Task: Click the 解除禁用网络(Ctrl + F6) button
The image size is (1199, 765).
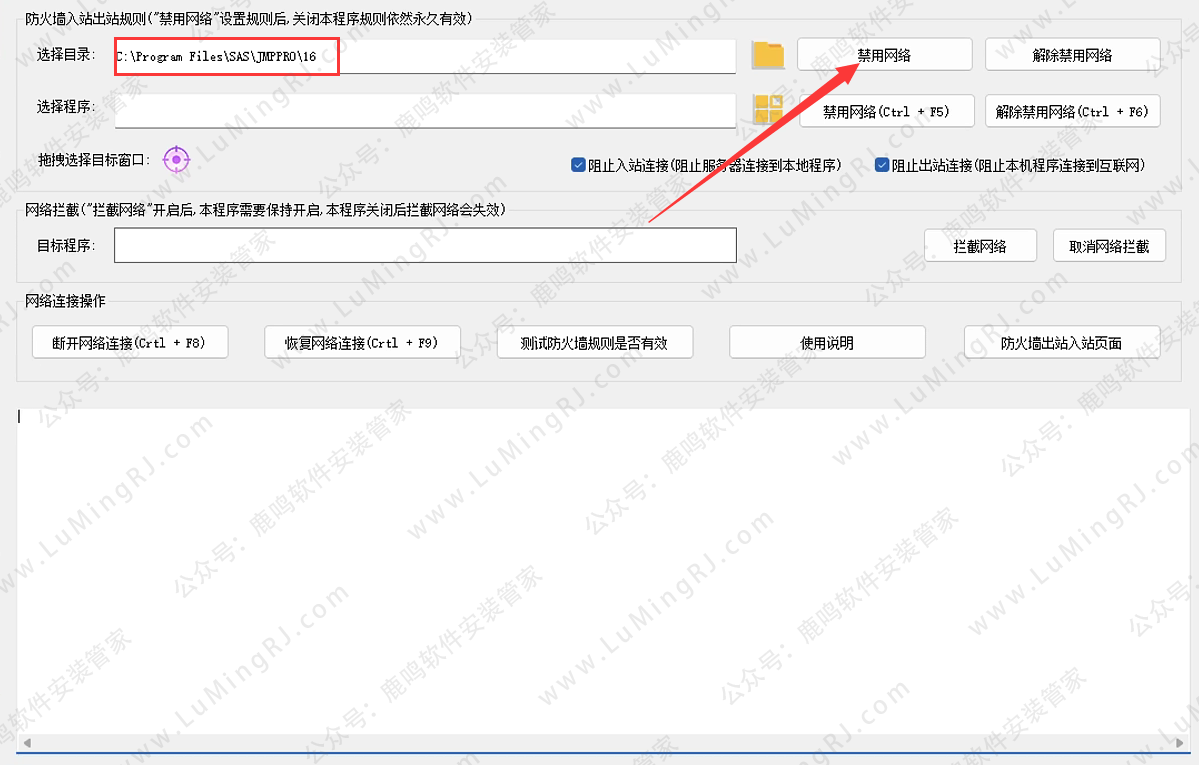Action: coord(1072,111)
